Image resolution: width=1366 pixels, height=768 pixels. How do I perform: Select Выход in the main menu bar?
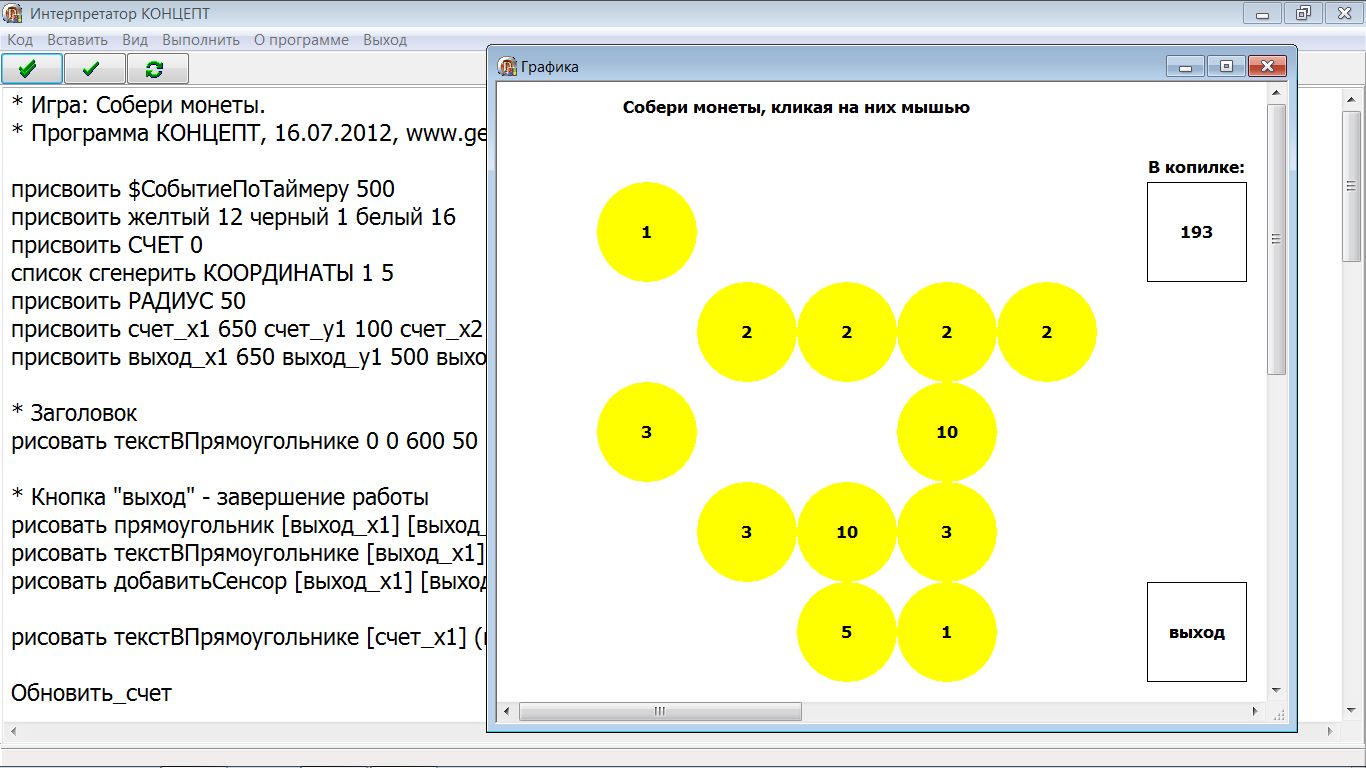[385, 40]
